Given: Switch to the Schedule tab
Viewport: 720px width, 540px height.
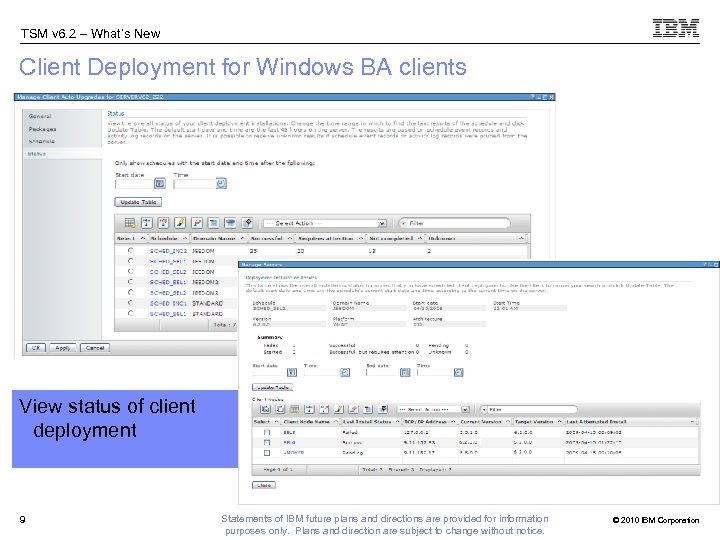Looking at the screenshot, I should (41, 141).
